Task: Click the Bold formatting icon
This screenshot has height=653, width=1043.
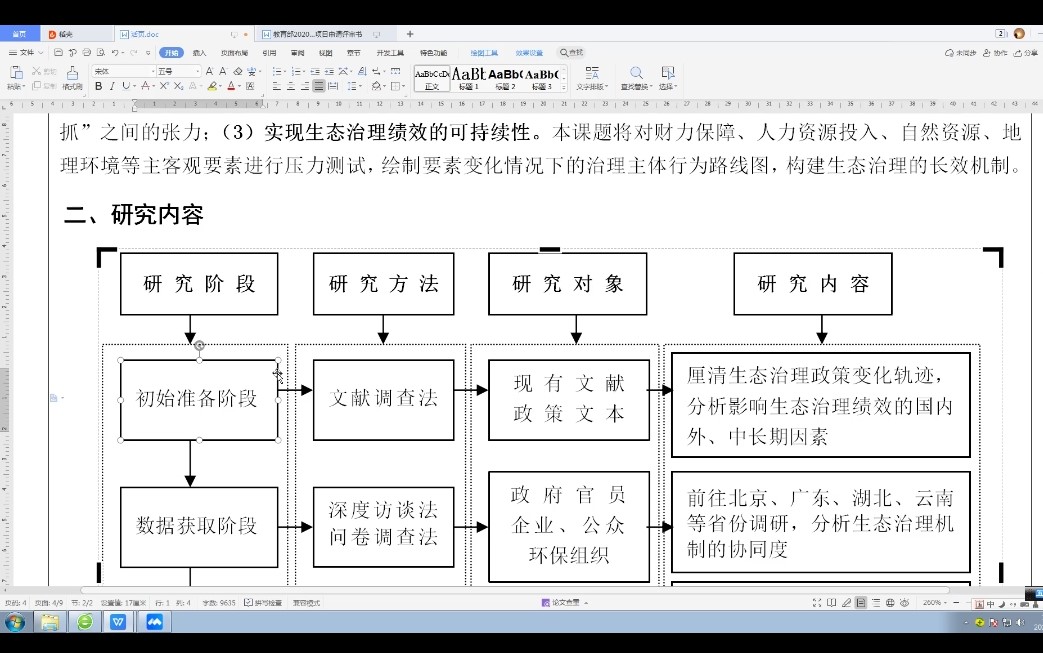Action: pyautogui.click(x=98, y=87)
